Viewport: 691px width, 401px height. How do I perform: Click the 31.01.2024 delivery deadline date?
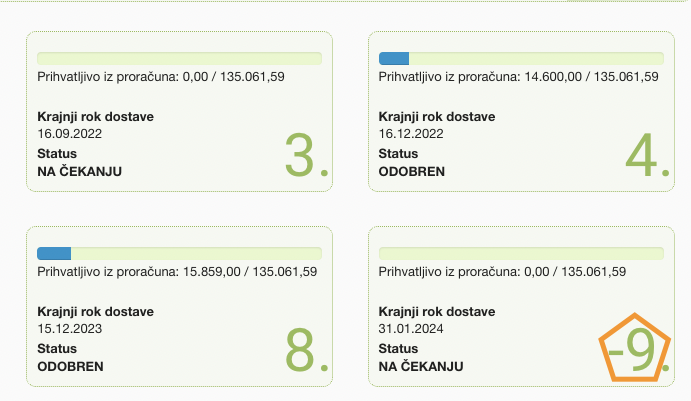pyautogui.click(x=410, y=327)
